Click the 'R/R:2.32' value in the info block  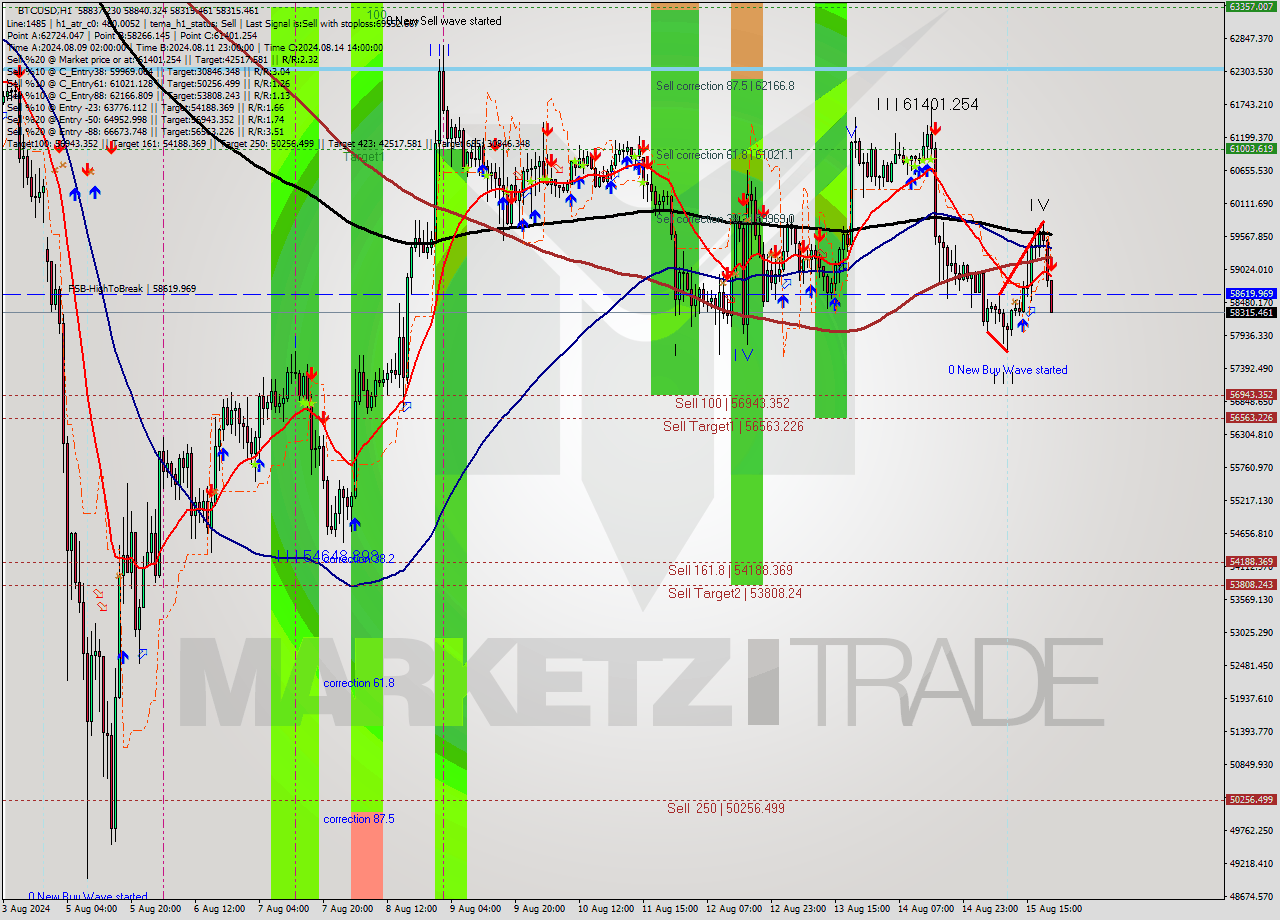click(298, 60)
